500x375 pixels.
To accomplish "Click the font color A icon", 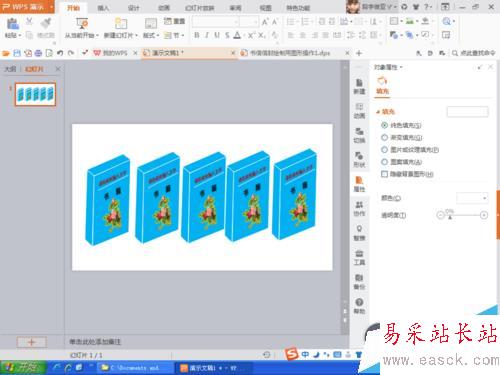I will point(237,35).
